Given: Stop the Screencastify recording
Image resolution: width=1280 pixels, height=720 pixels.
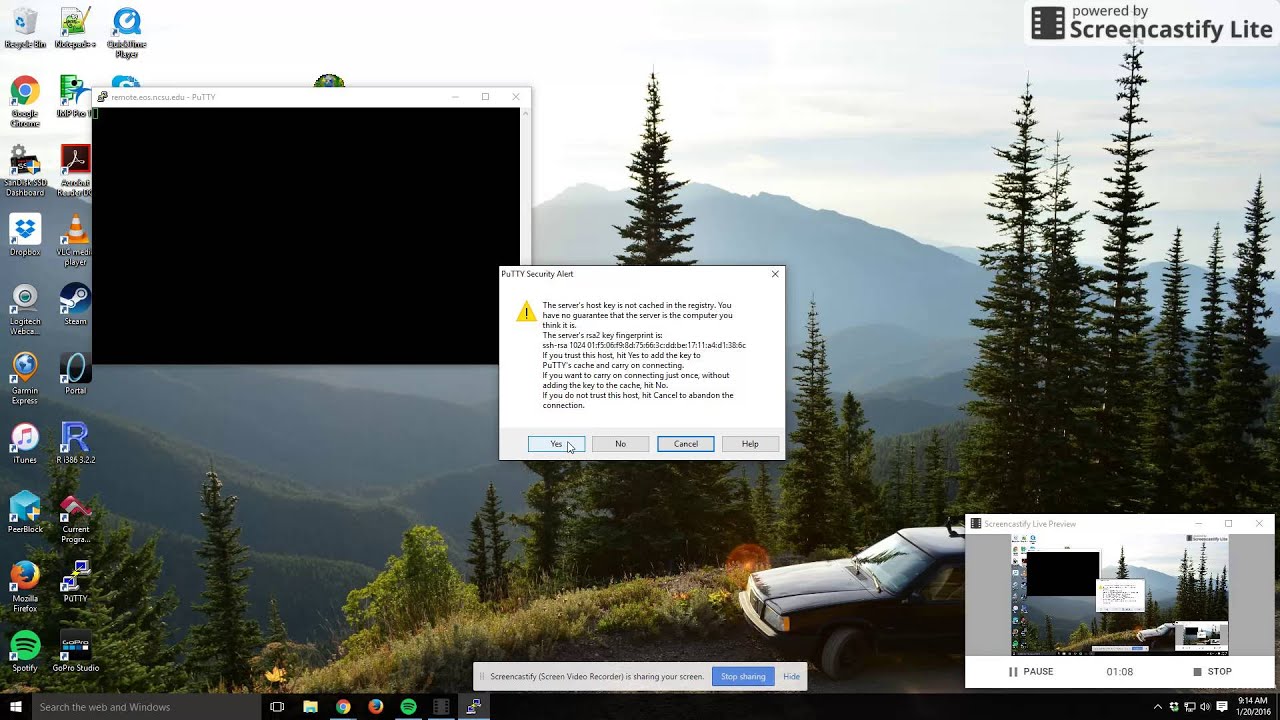Looking at the screenshot, I should (x=1212, y=672).
